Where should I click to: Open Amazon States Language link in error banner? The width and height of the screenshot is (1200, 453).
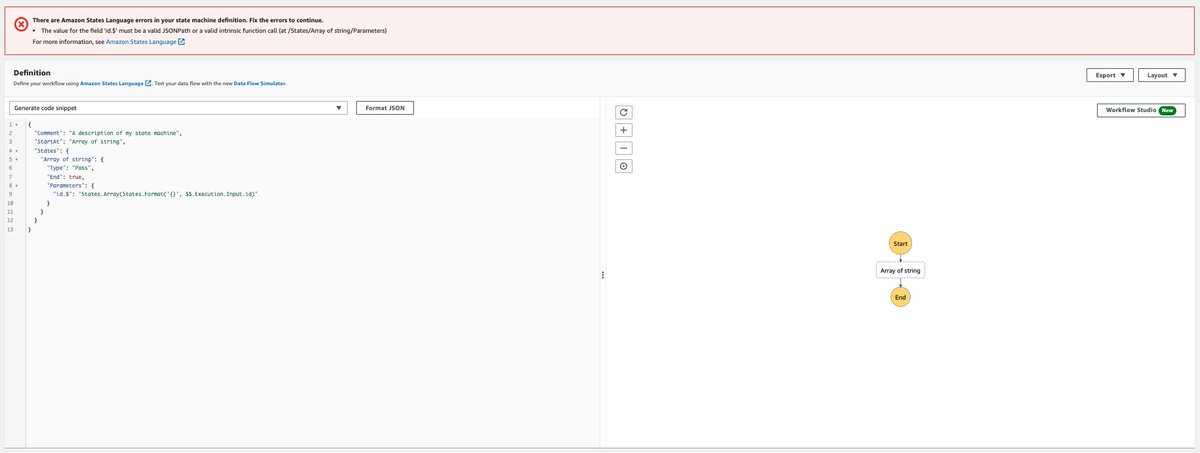145,43
